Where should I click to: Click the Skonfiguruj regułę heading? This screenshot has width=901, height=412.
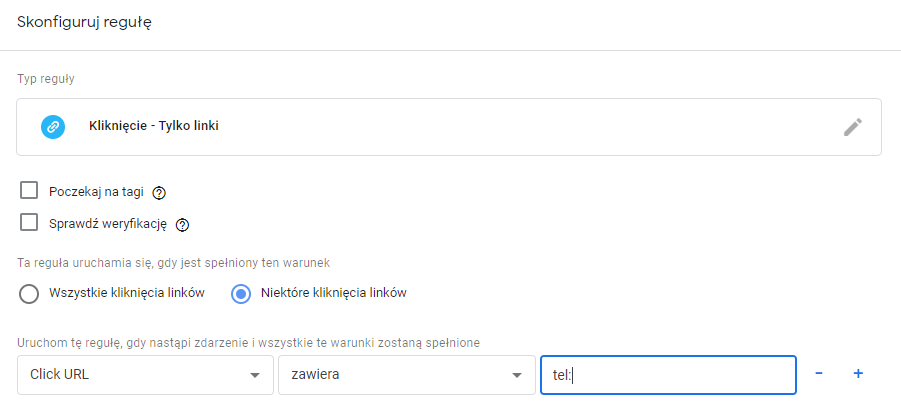[84, 24]
